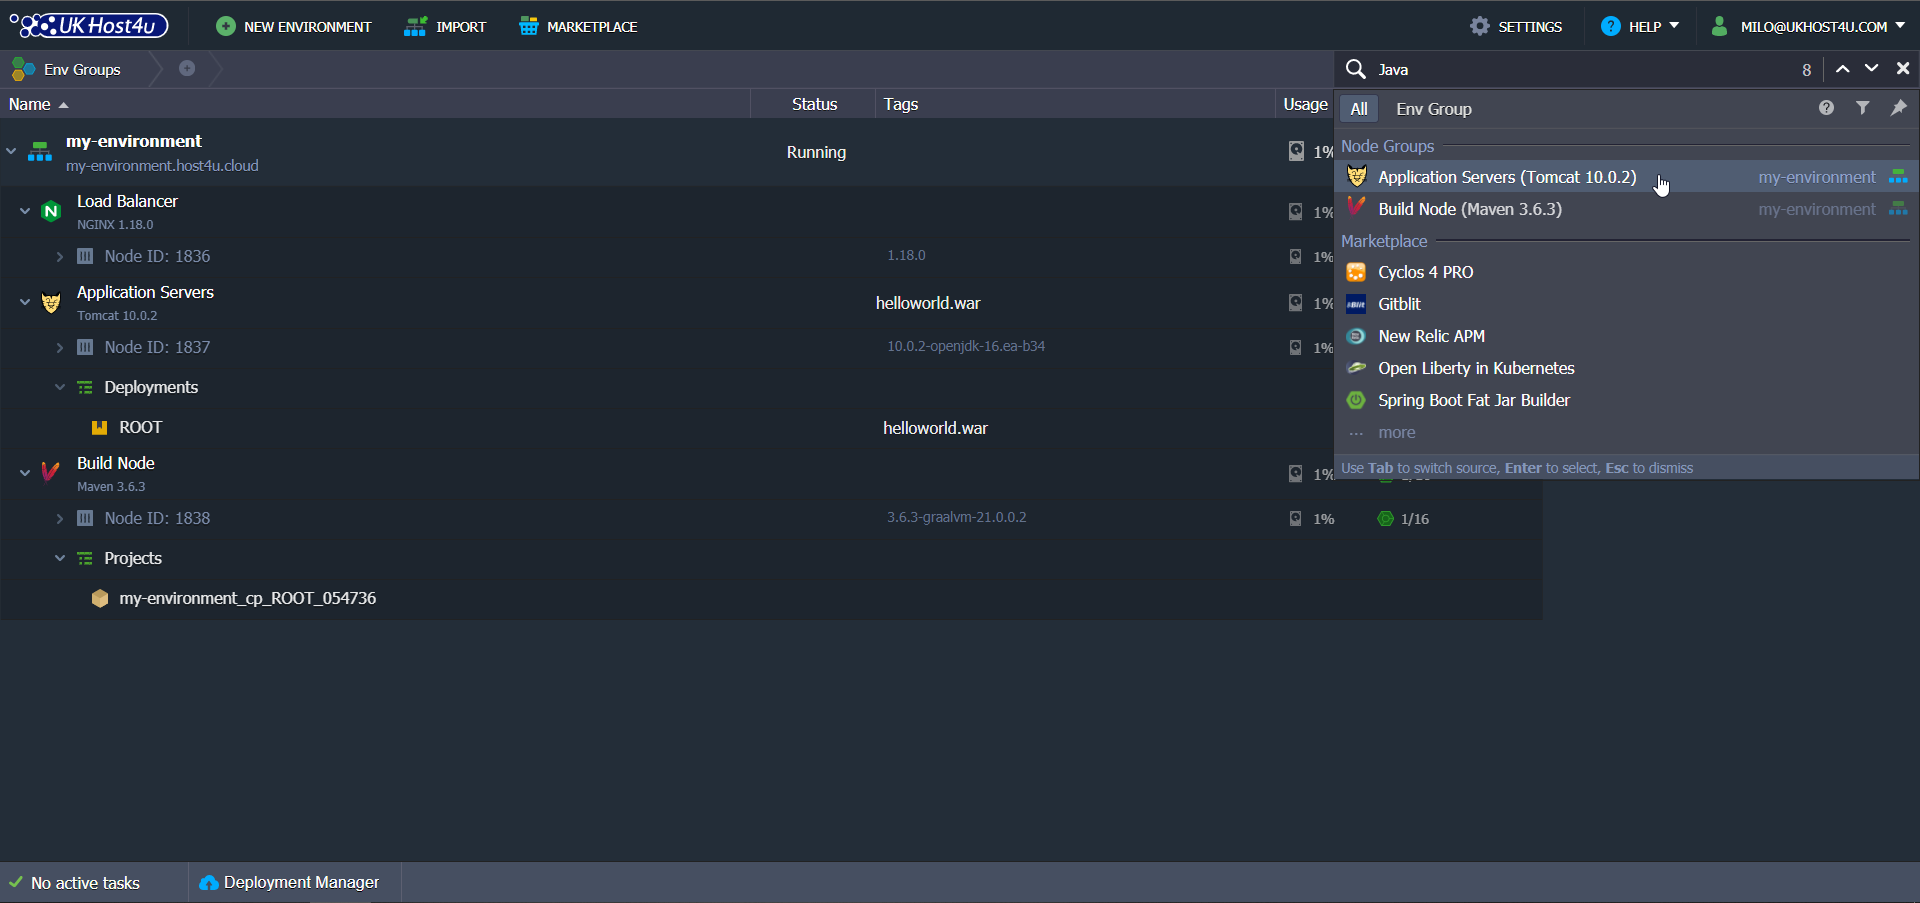1920x903 pixels.
Task: Click the Cyclos 4 PRO icon
Action: coord(1356,272)
